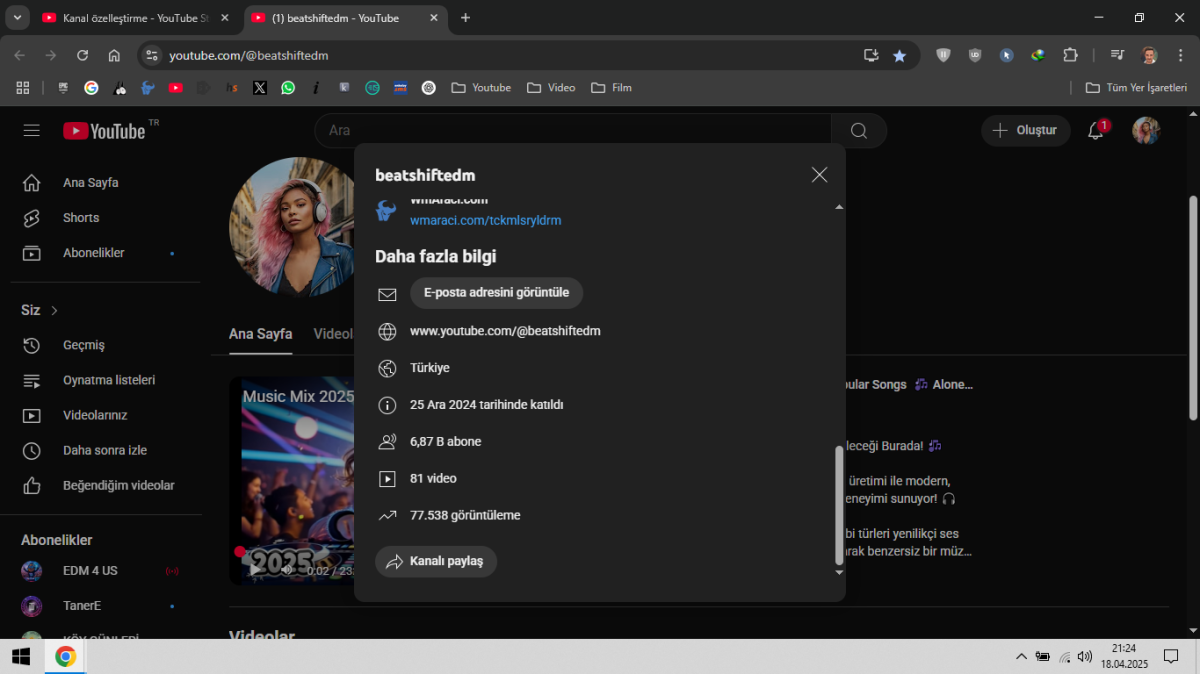Viewport: 1200px width, 674px height.
Task: Open the Windows Start menu
Action: click(x=20, y=657)
